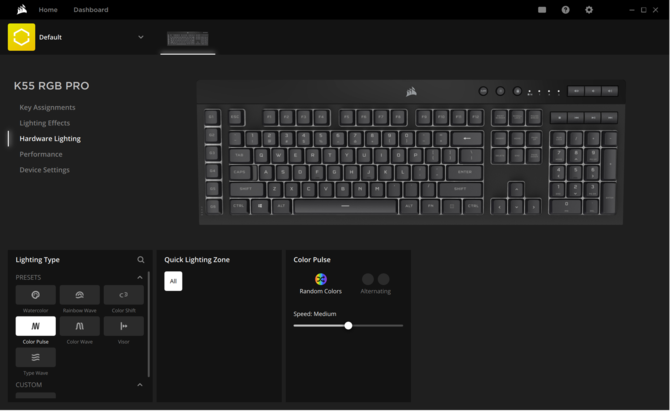Screen dimensions: 670x411
Task: Click the F1 key on keyboard
Action: [270, 117]
